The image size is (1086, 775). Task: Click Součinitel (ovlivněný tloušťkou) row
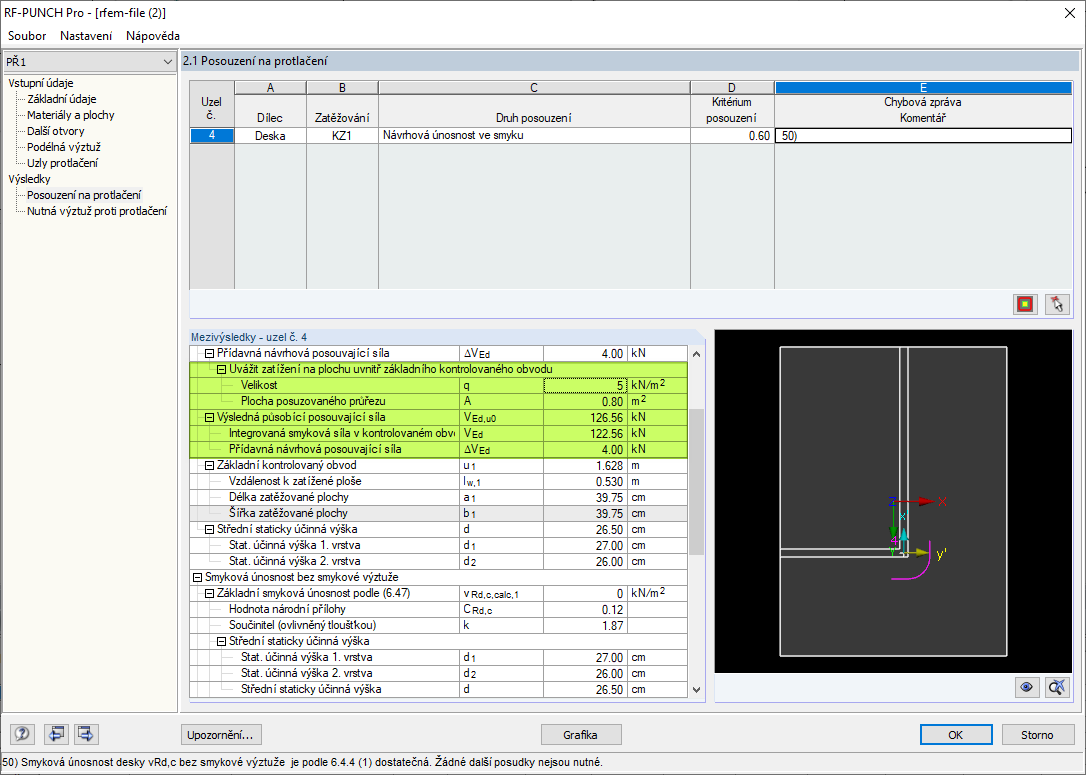click(x=438, y=625)
